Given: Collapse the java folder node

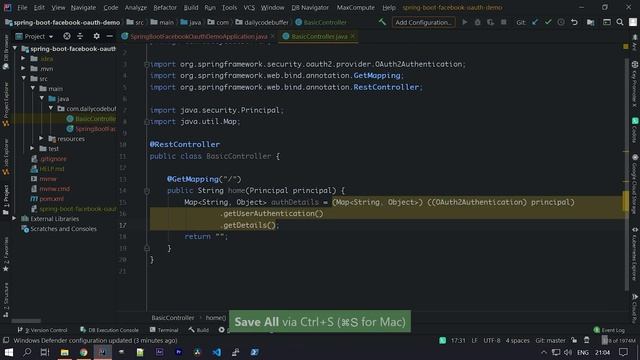Looking at the screenshot, I should click(x=42, y=98).
